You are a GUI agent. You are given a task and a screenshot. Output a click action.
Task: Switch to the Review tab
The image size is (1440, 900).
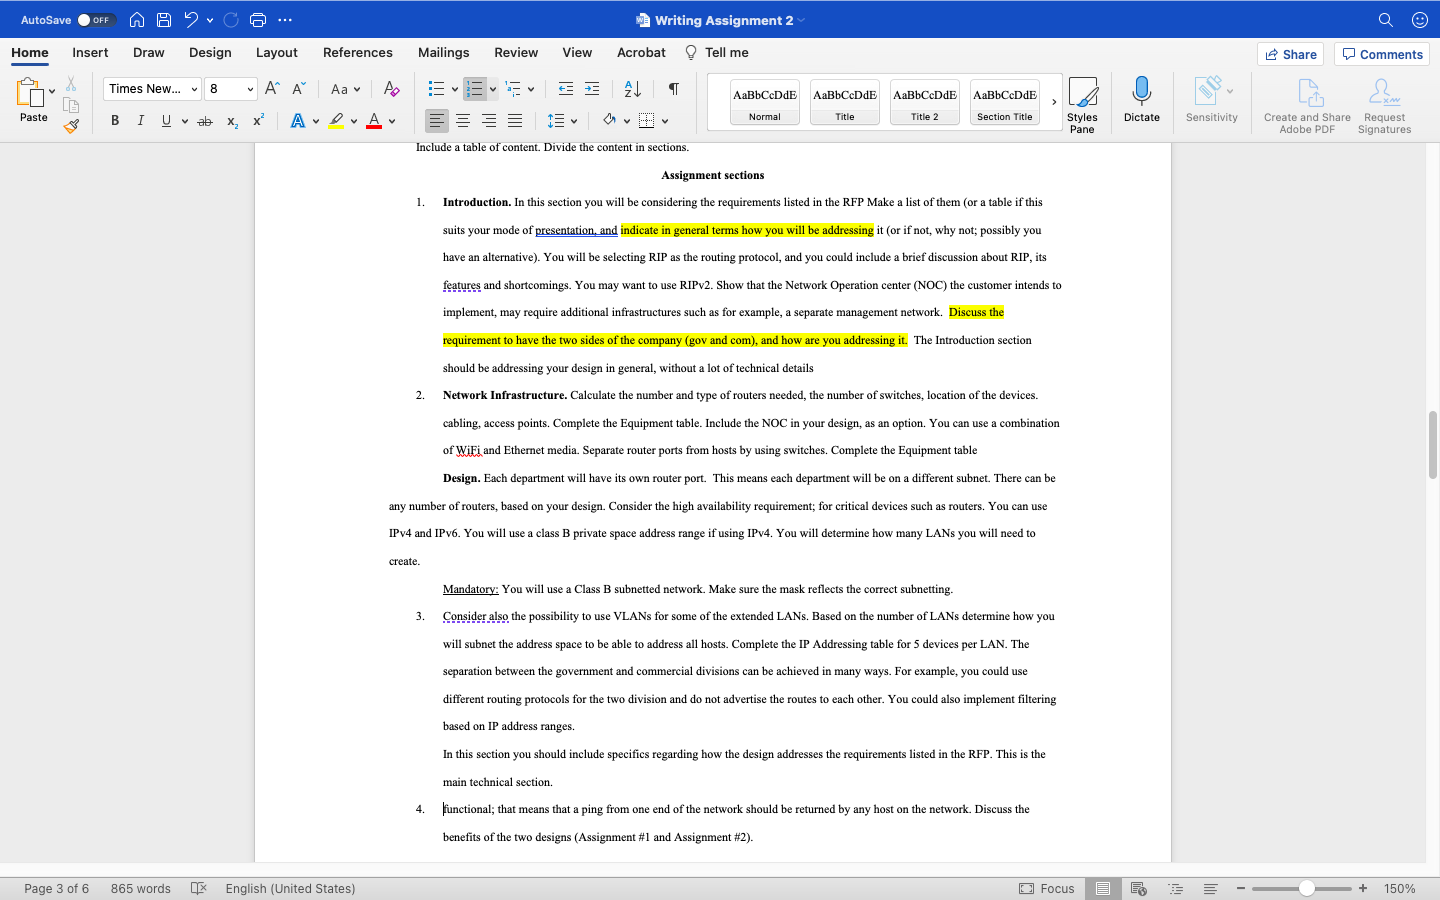516,52
